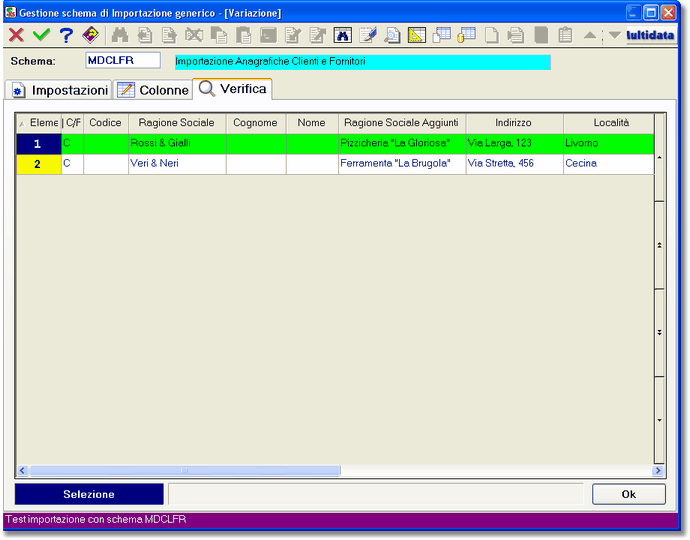Viewport: 690px width, 540px height.
Task: Click the 'Veri & Neri' cell
Action: 177,164
